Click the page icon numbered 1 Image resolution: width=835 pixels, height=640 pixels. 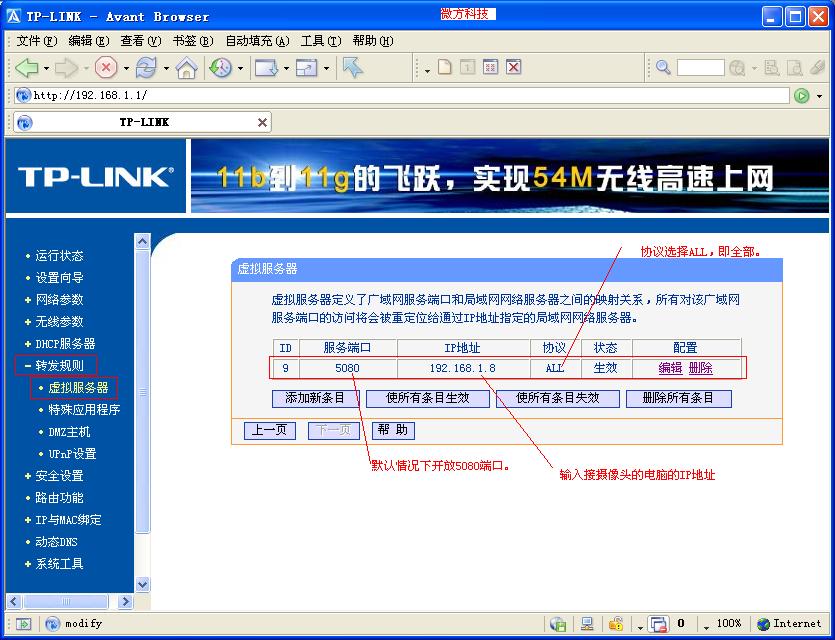pyautogui.click(x=468, y=67)
